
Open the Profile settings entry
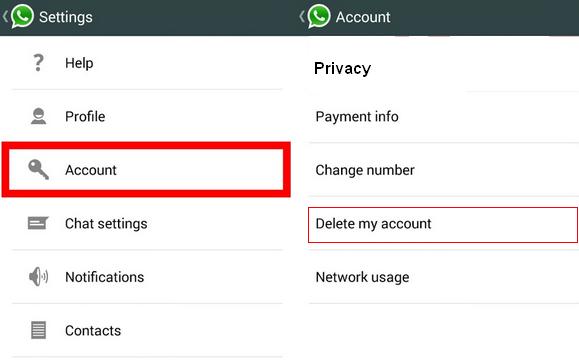click(147, 116)
